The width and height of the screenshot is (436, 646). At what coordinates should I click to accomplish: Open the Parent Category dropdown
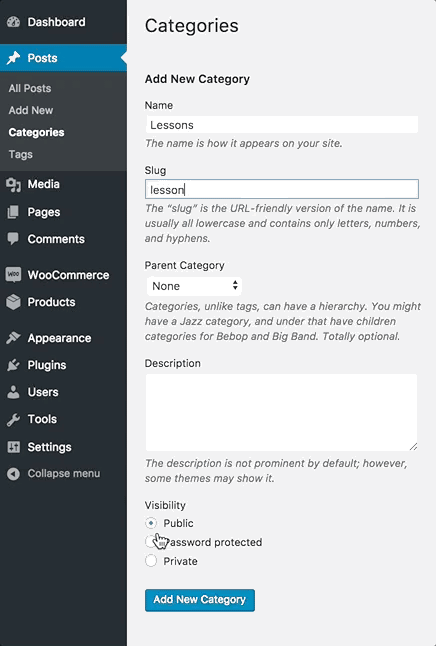click(x=194, y=286)
